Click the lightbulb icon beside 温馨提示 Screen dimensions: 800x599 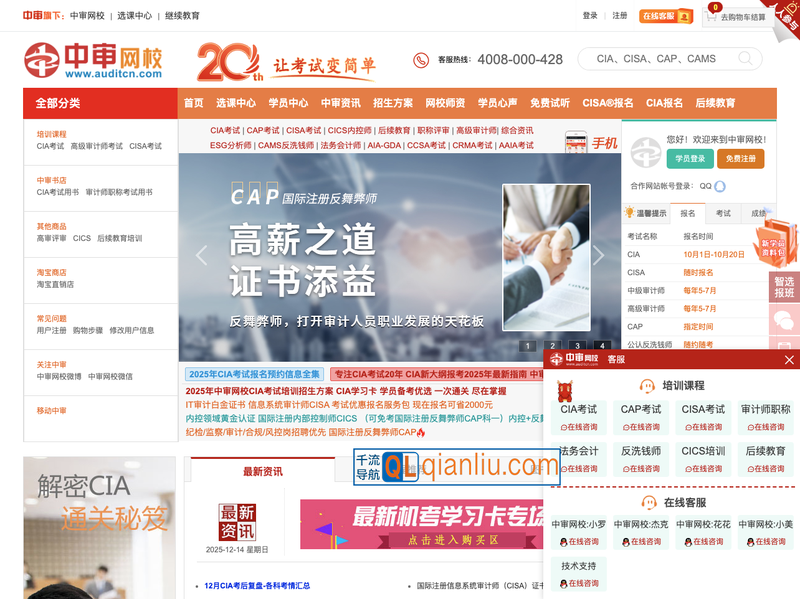click(x=629, y=212)
